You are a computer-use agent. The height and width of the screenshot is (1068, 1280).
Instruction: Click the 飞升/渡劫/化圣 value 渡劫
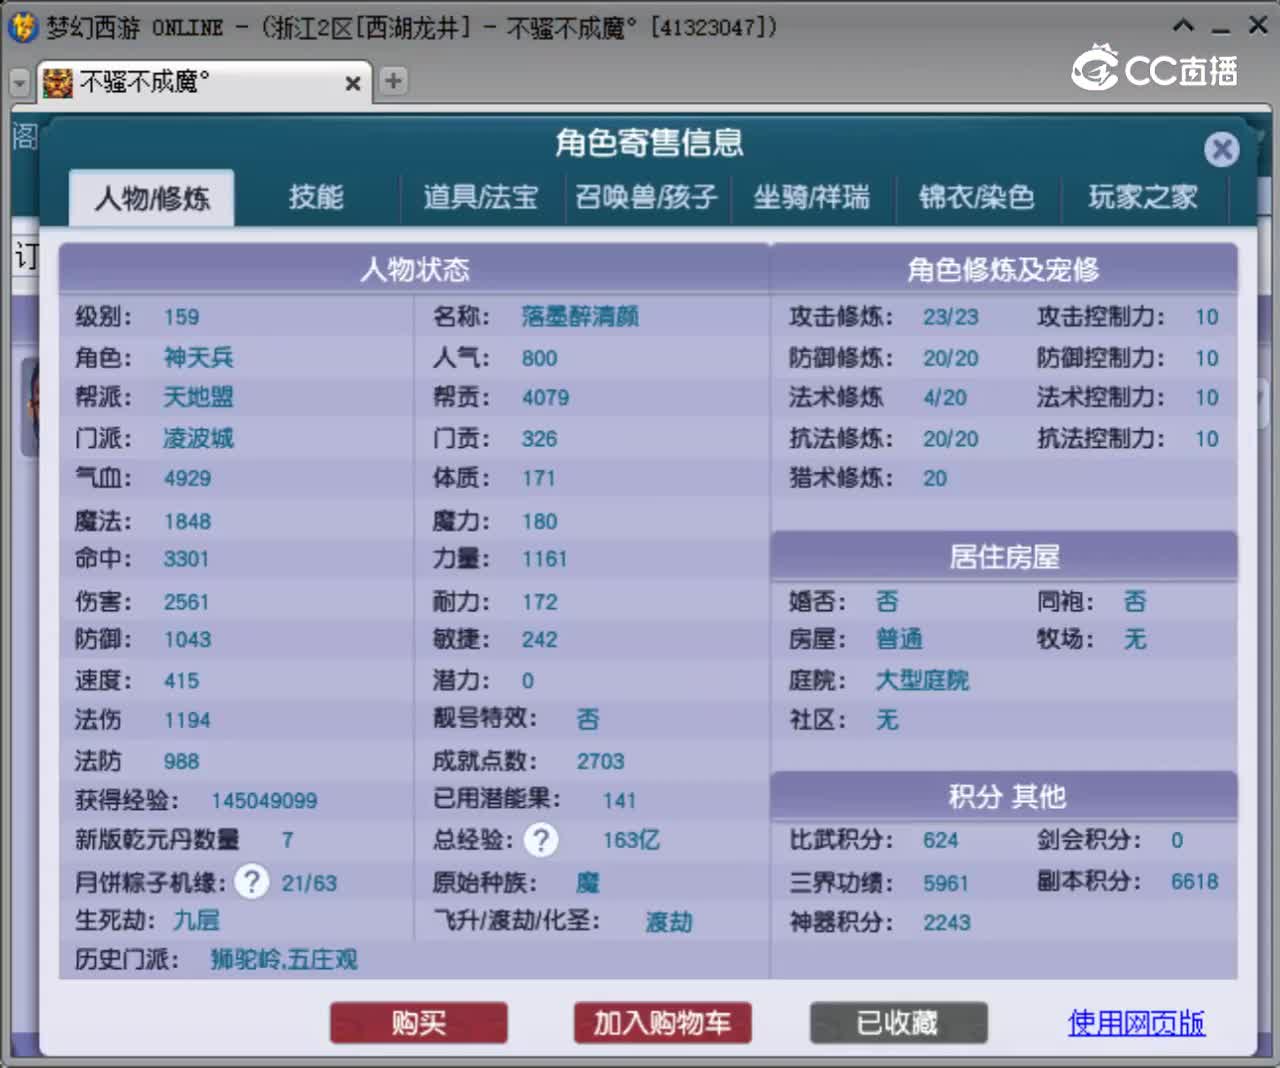tap(669, 922)
